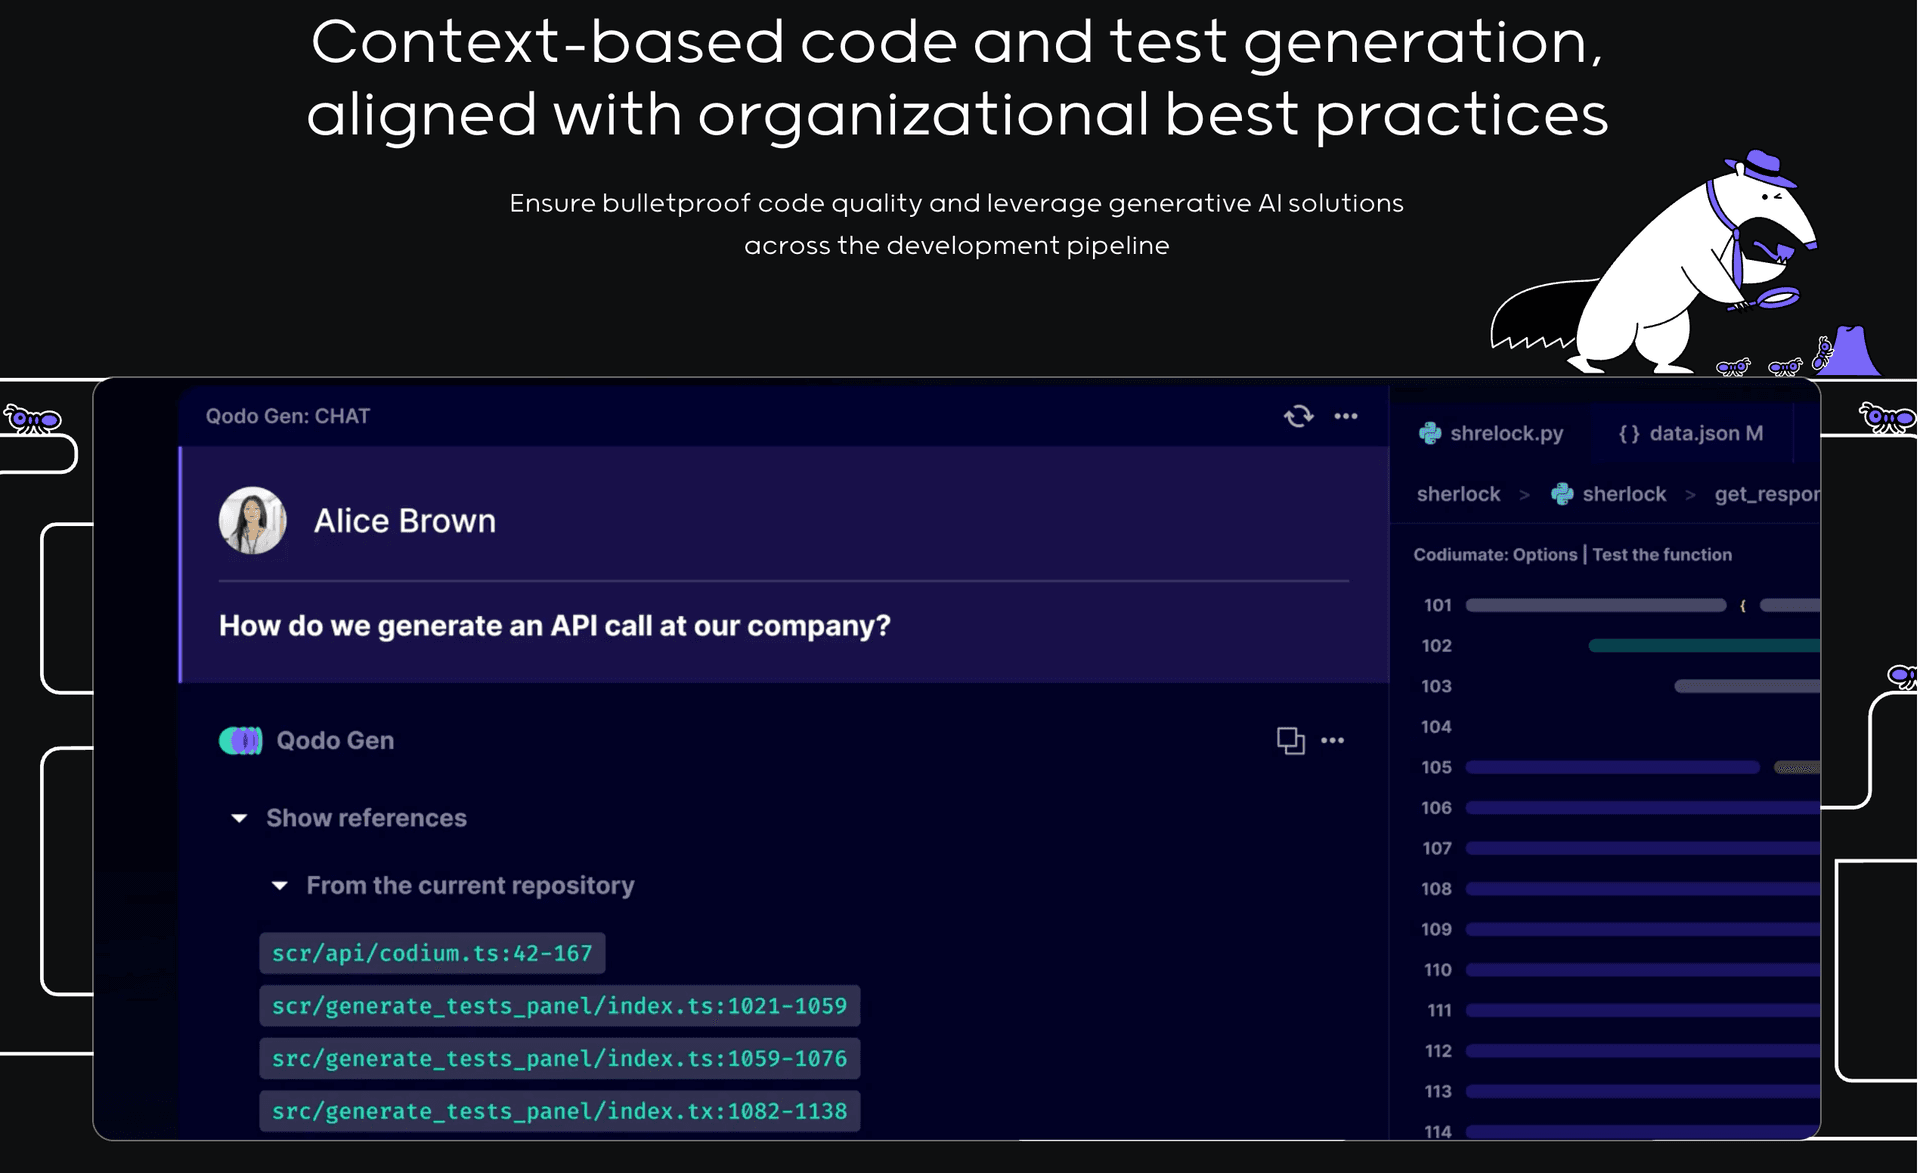Image resolution: width=1920 pixels, height=1173 pixels.
Task: Click the Qodo Gen logo icon
Action: 241,741
